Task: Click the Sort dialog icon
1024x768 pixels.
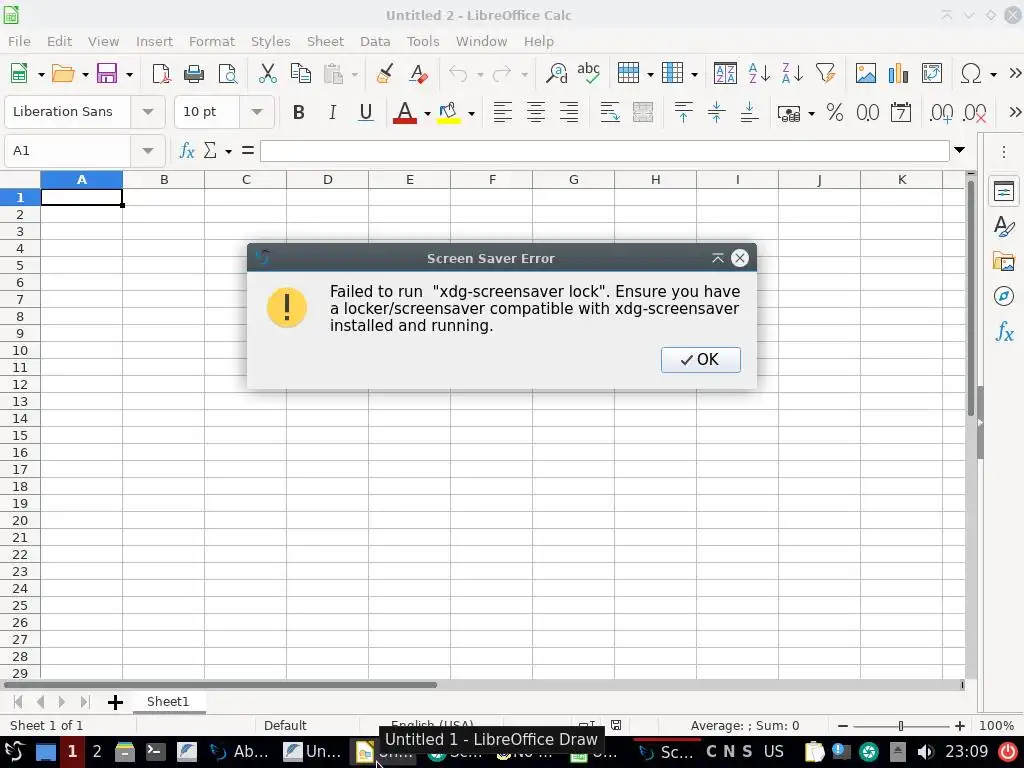Action: 725,74
